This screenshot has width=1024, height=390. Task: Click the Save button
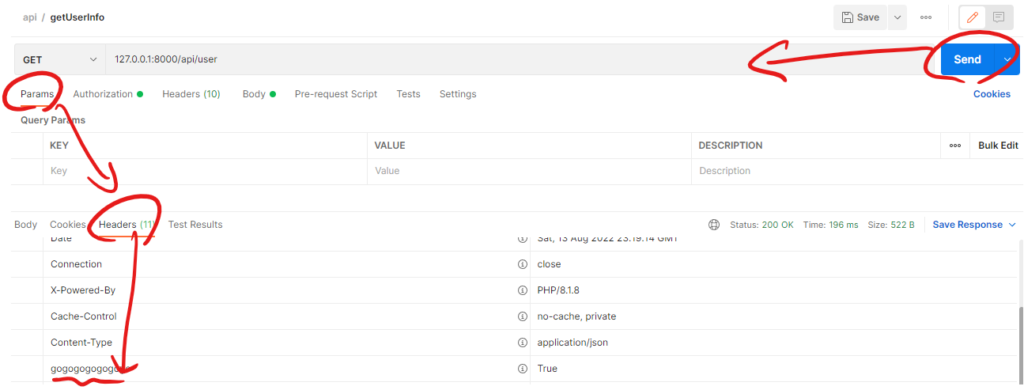[x=860, y=18]
